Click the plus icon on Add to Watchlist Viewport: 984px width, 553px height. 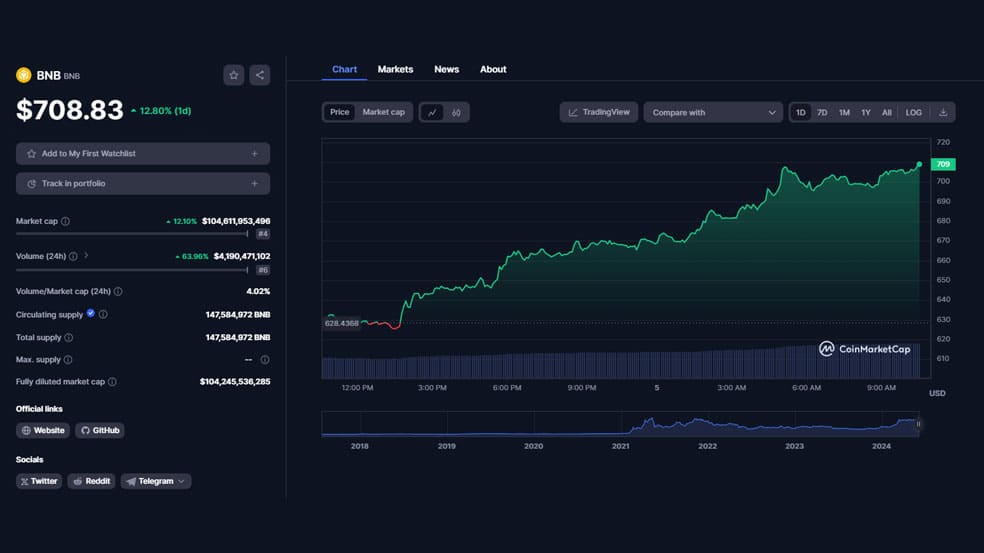(x=255, y=154)
